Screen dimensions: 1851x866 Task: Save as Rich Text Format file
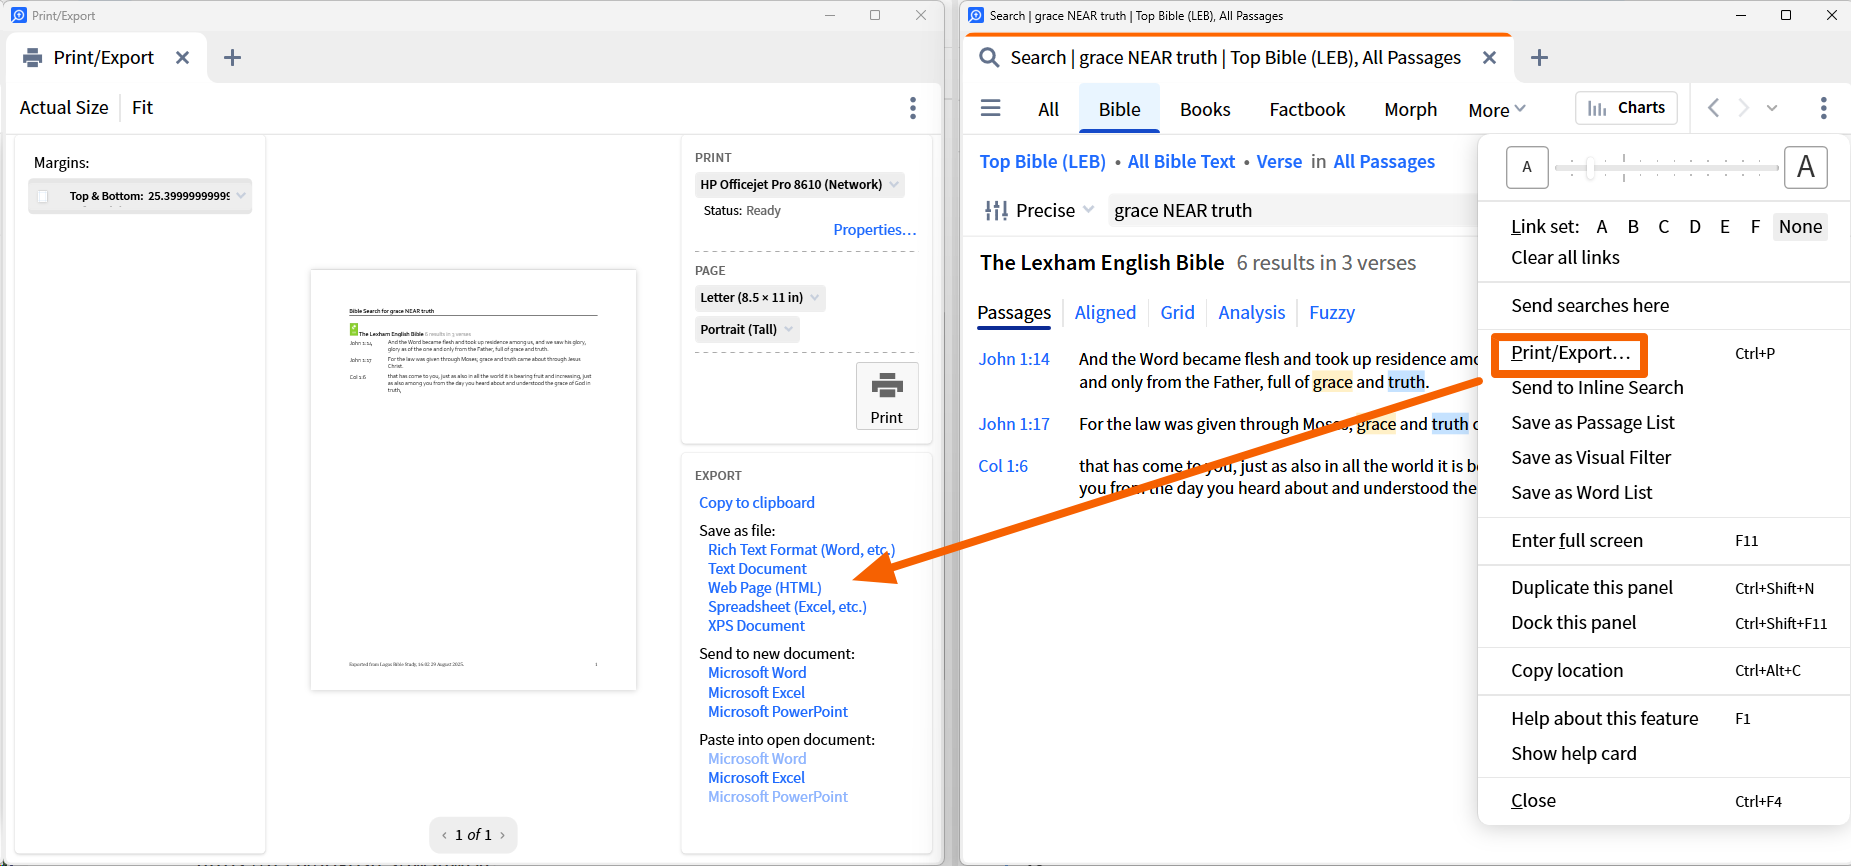(x=801, y=550)
